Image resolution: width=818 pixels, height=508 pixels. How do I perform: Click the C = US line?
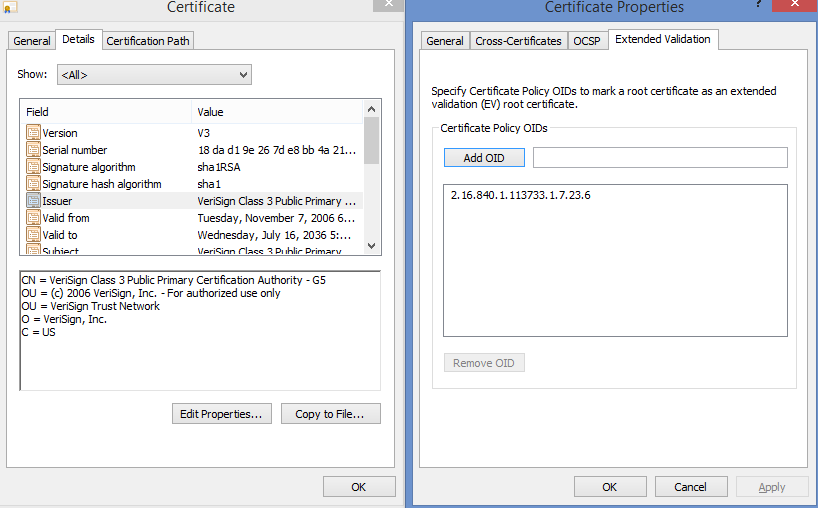pyautogui.click(x=38, y=332)
